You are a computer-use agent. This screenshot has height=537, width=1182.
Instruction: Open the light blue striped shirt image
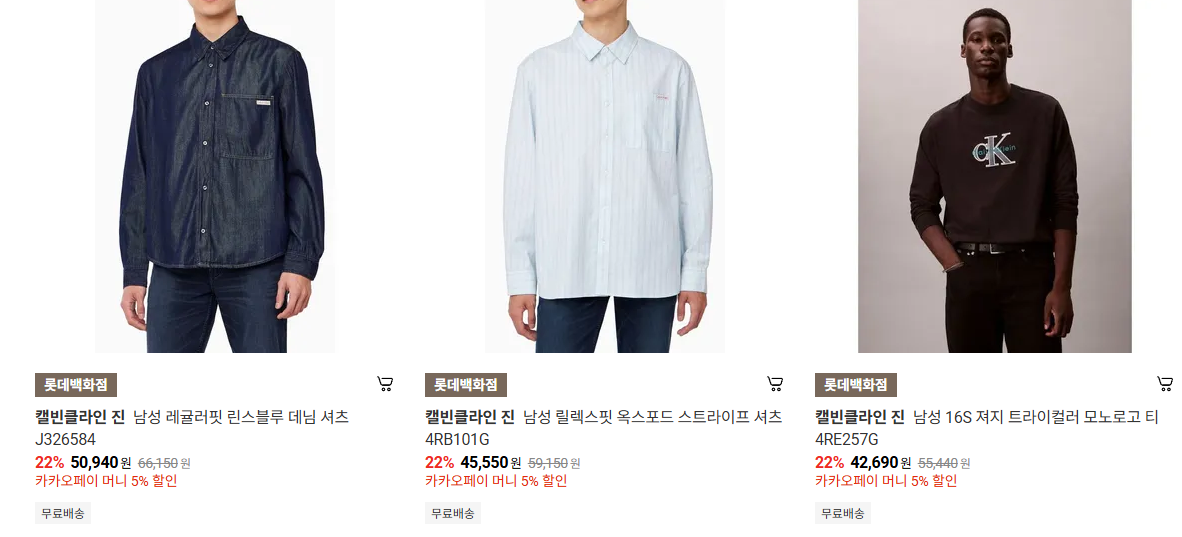point(605,176)
